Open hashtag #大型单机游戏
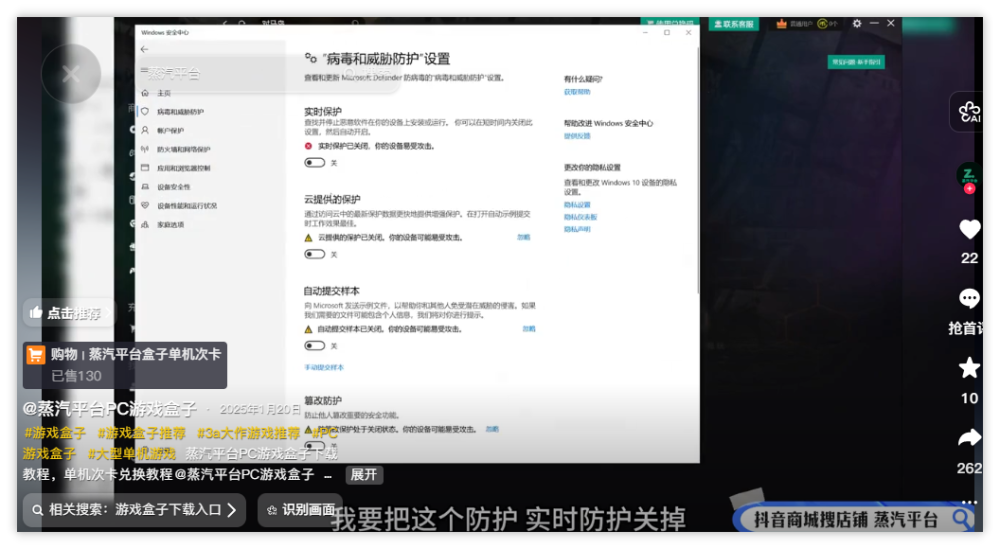The height and width of the screenshot is (549, 1000). 131,453
